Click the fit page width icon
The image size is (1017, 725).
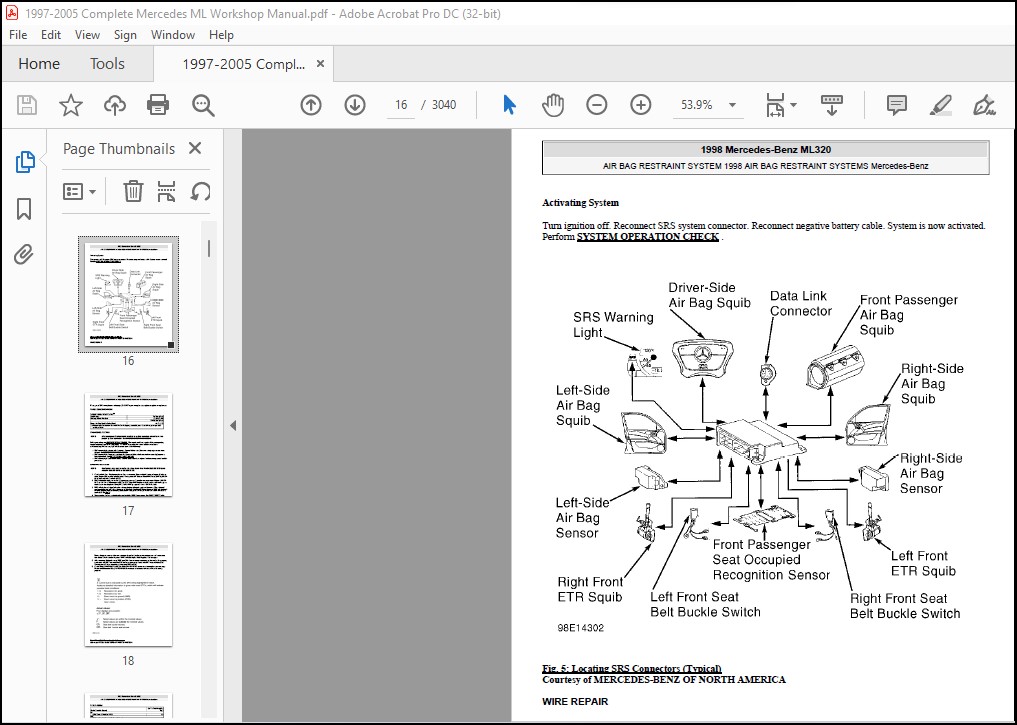(775, 105)
